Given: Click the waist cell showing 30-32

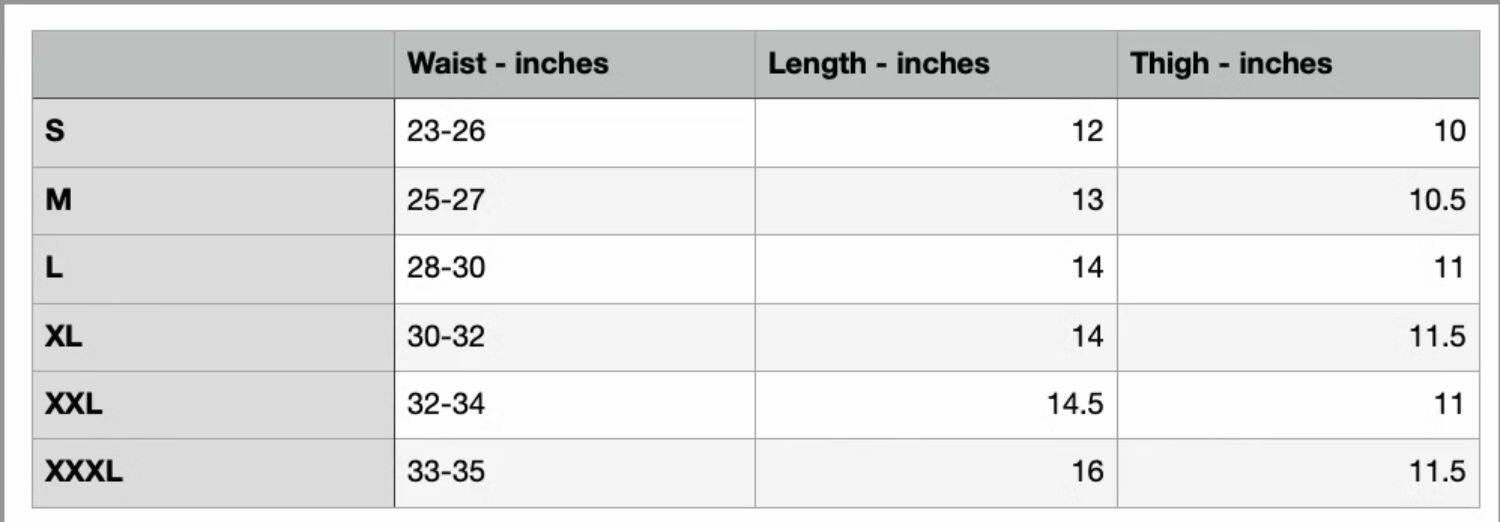Looking at the screenshot, I should (x=446, y=336).
